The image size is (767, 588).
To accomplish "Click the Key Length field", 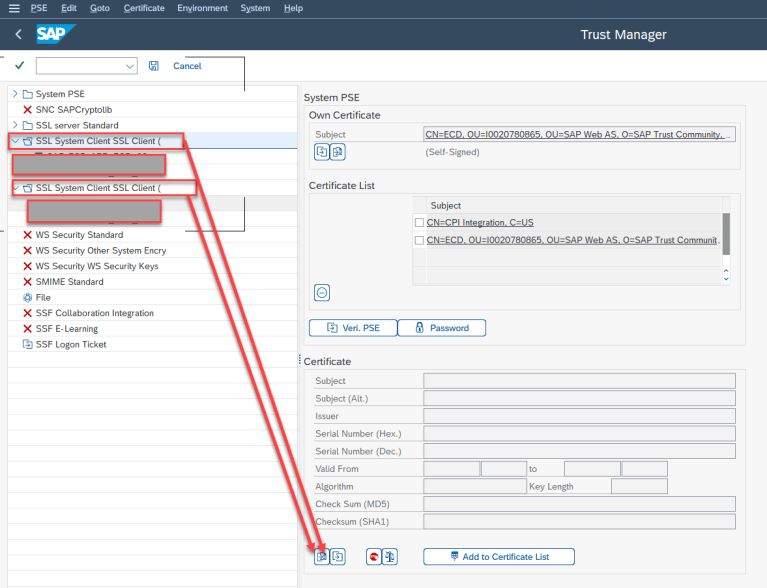I will 639,486.
